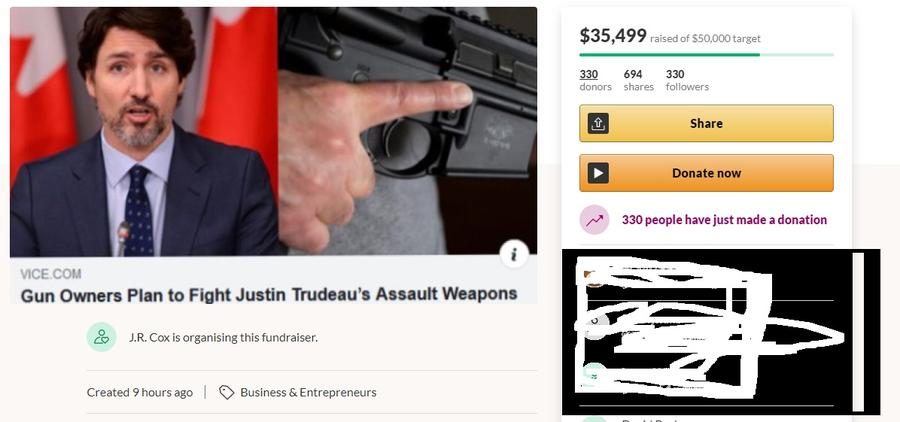Click the purple trending arrow icon

[594, 219]
